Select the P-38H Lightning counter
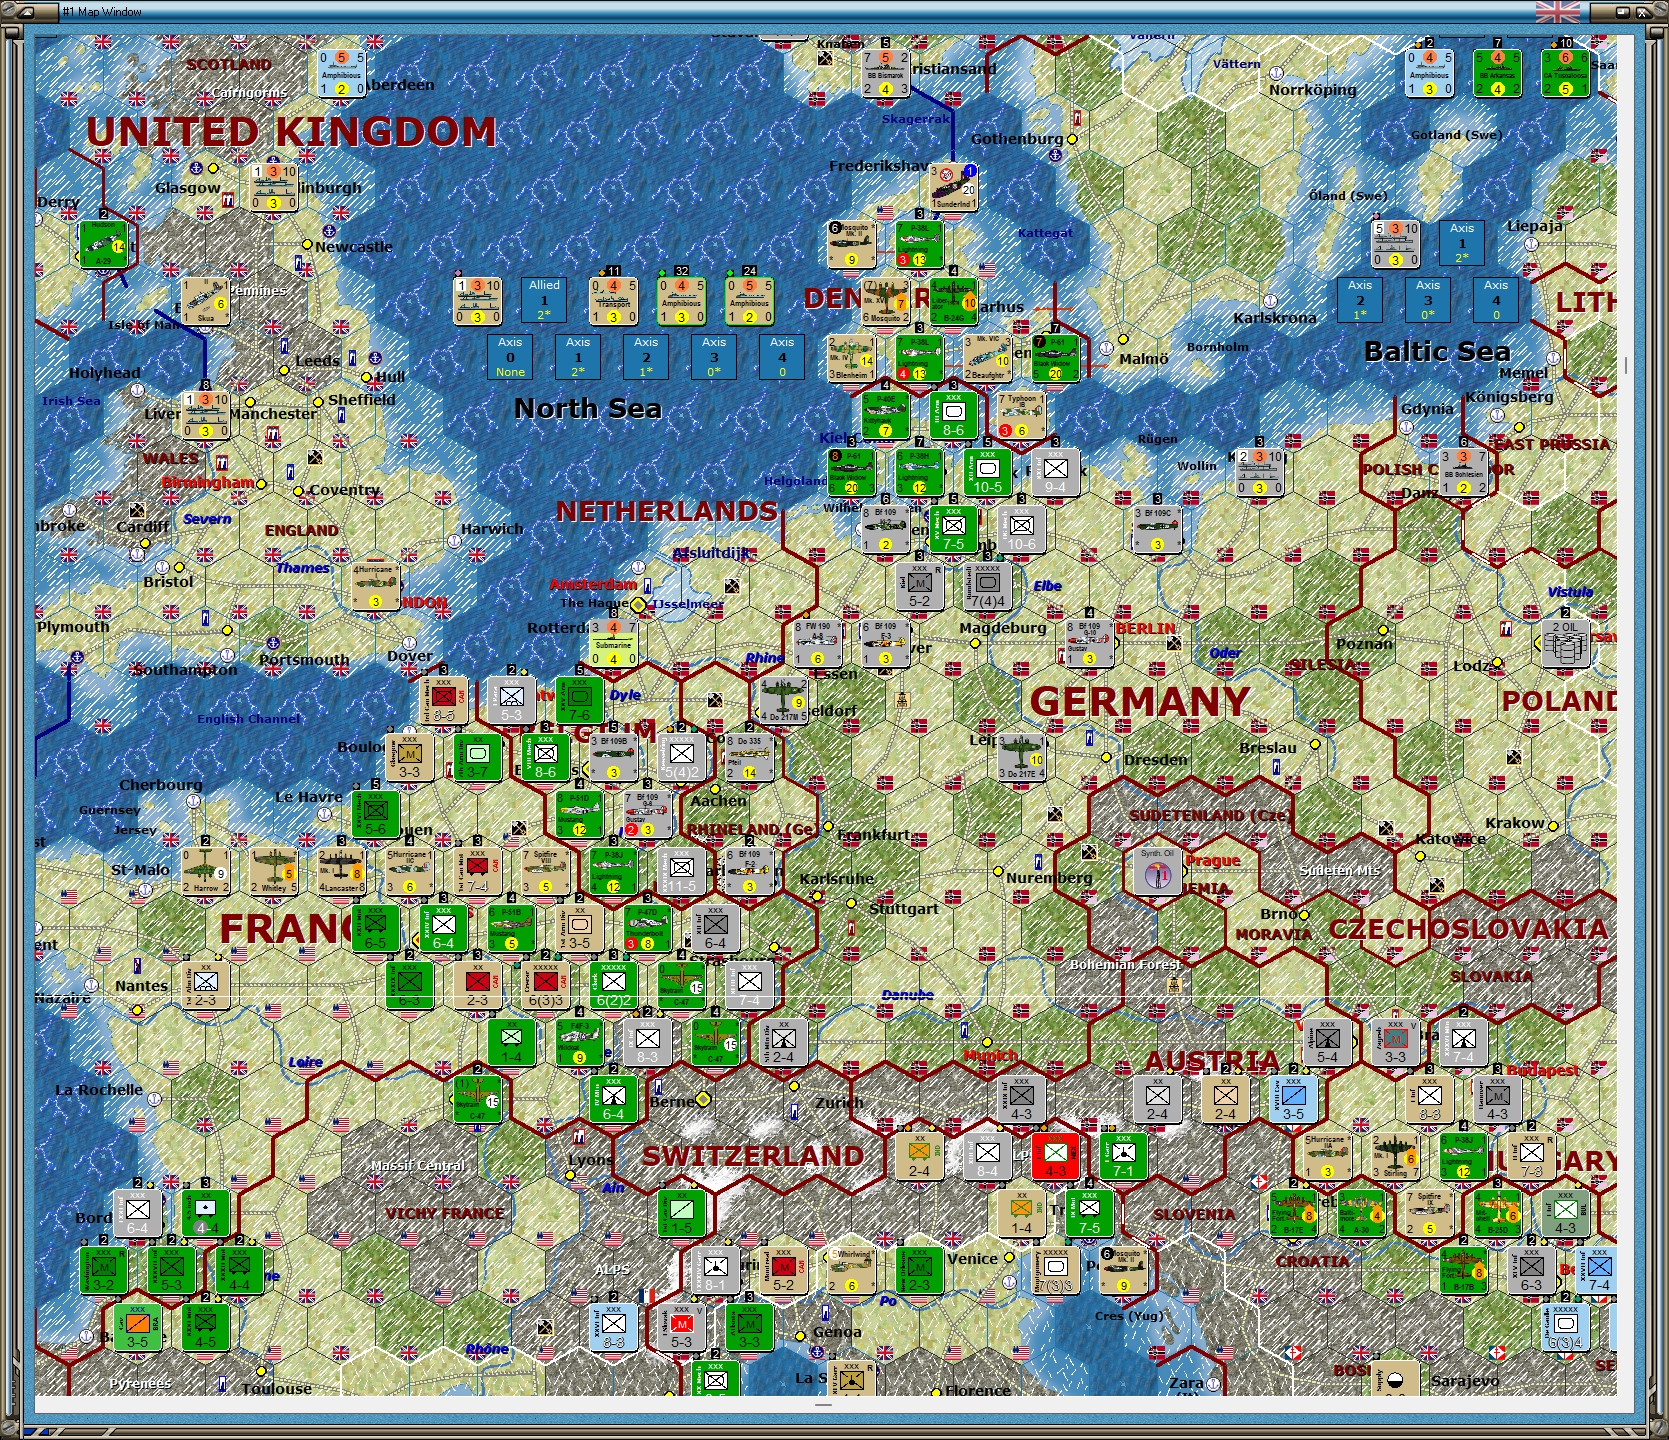1669x1440 pixels. 919,472
